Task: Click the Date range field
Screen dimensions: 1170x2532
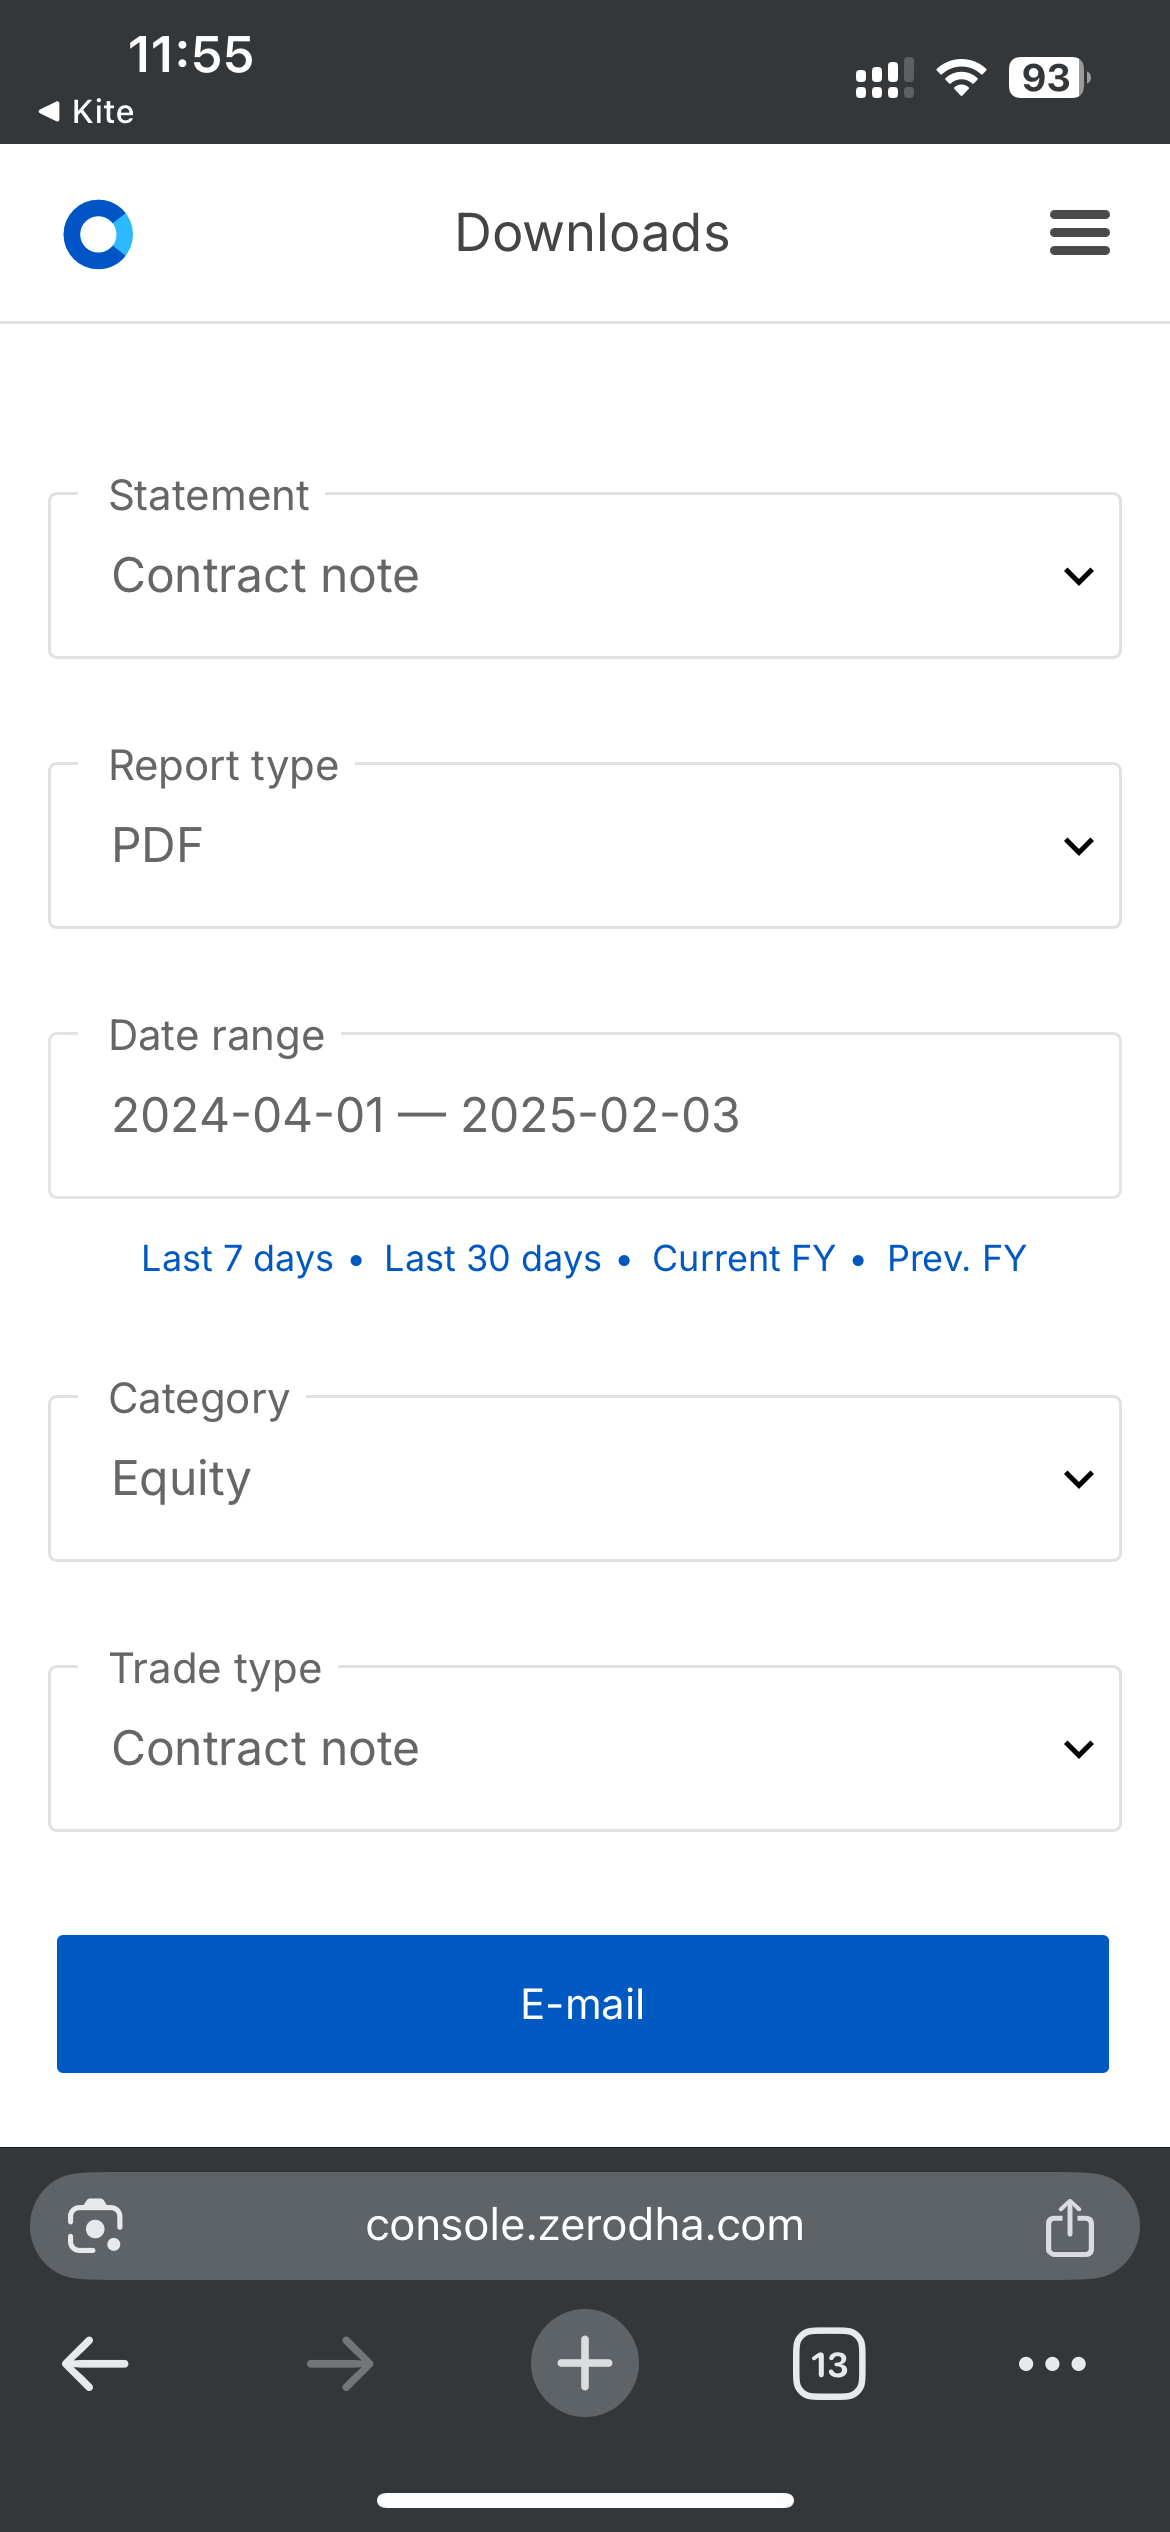Action: point(584,1115)
